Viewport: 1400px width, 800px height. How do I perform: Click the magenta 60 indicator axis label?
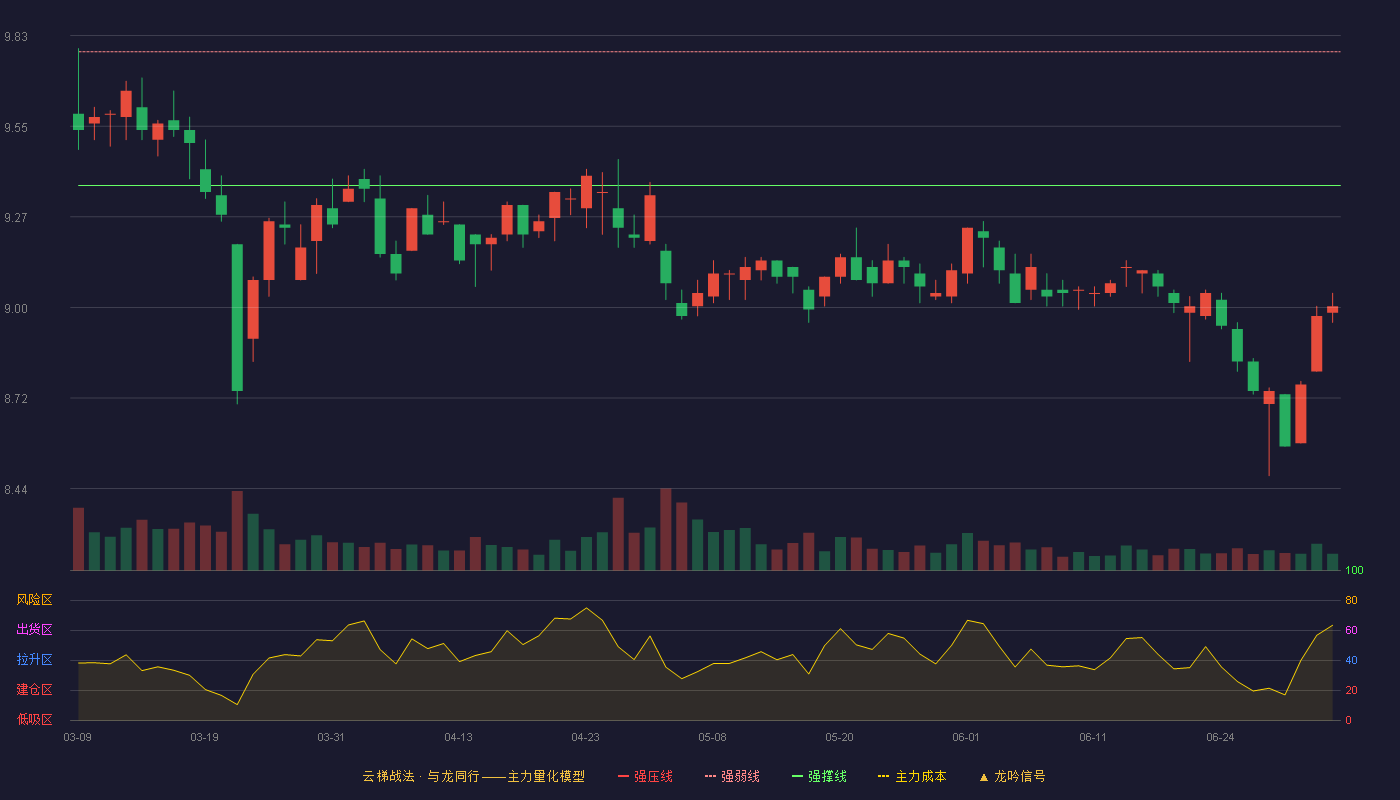(x=1351, y=631)
